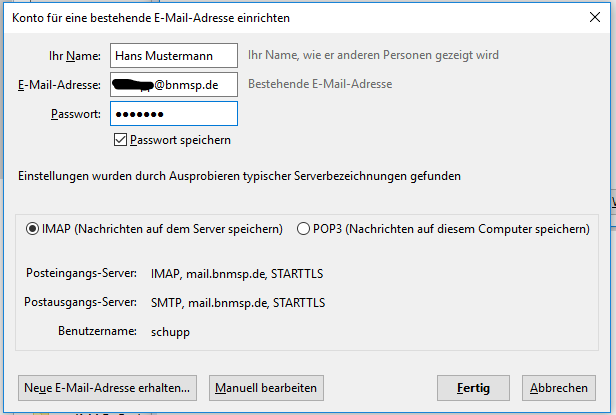Click the Postausgangs-Server SMTP mail.bnmsp.de entry
The height and width of the screenshot is (415, 616).
pos(238,303)
